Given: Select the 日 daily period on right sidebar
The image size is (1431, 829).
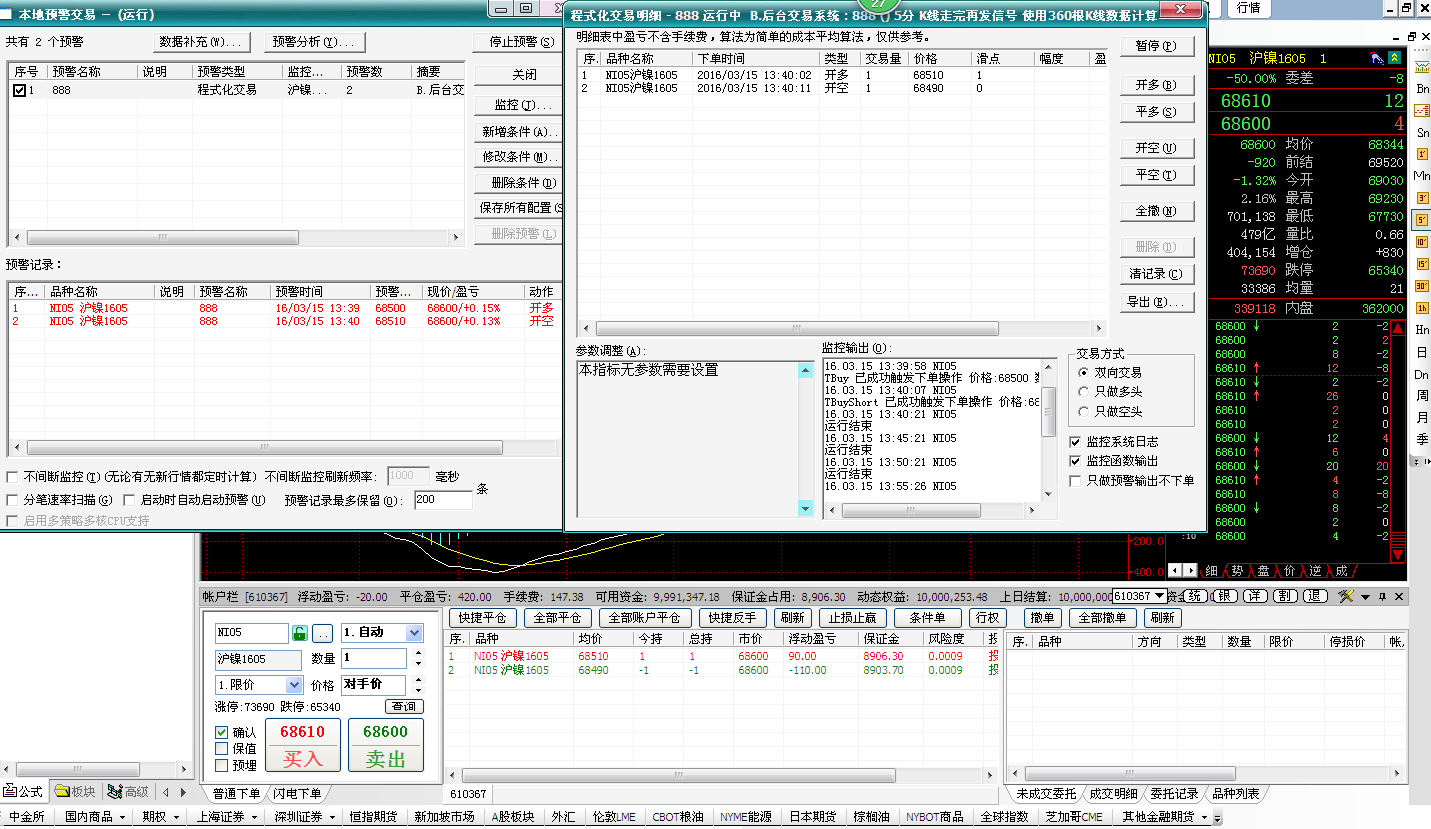Looking at the screenshot, I should (1422, 352).
